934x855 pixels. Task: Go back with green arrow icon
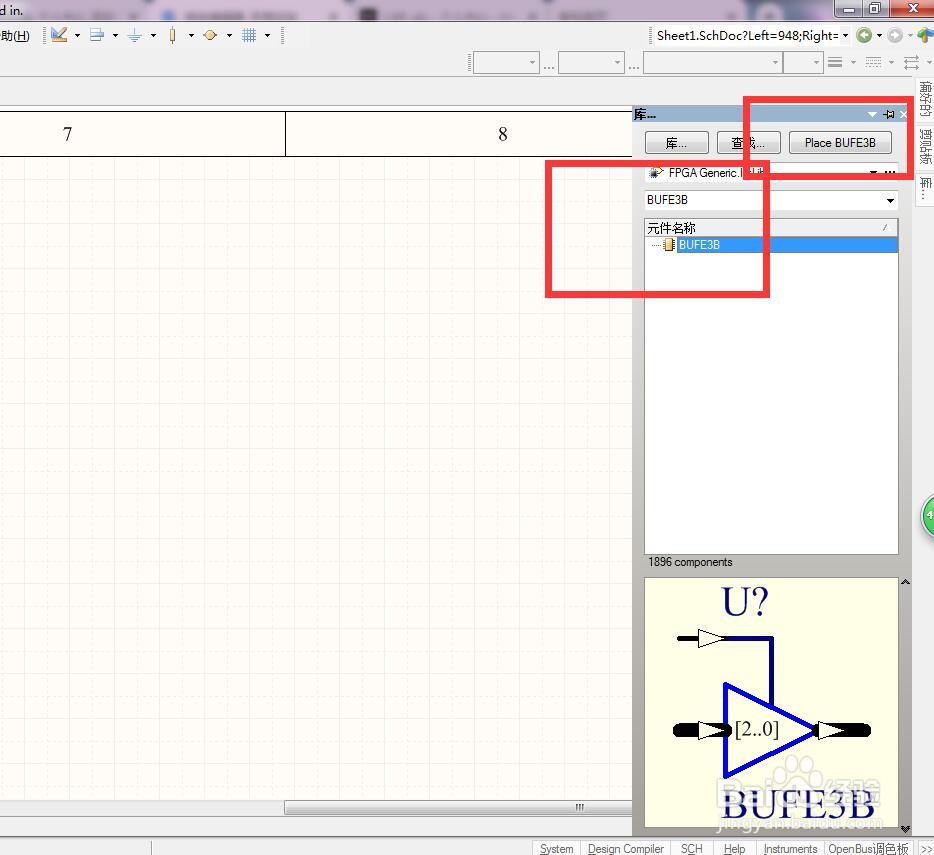point(864,36)
